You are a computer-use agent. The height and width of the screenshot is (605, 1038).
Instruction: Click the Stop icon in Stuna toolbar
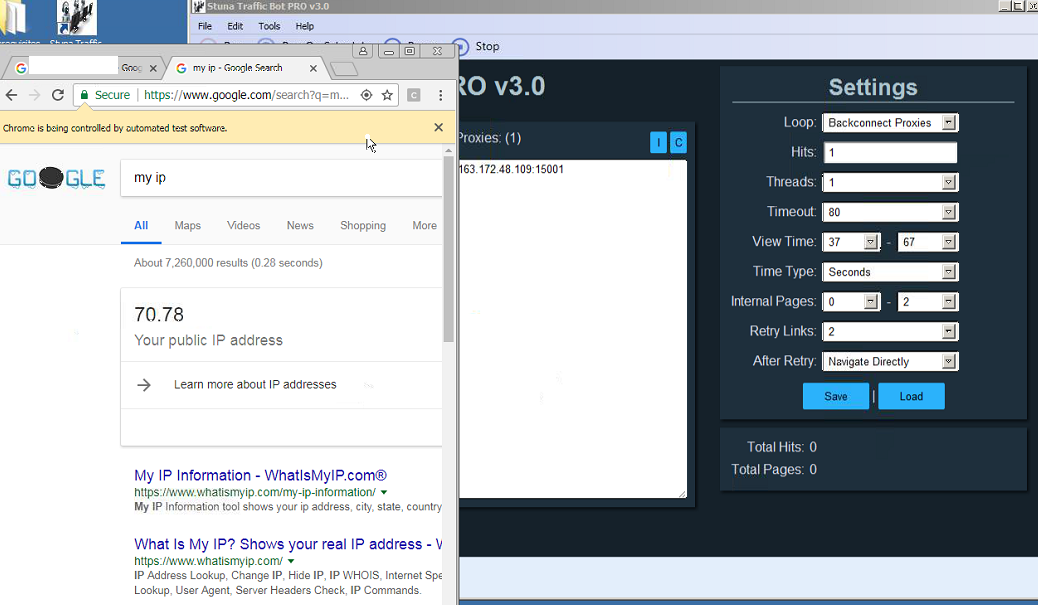tap(462, 46)
